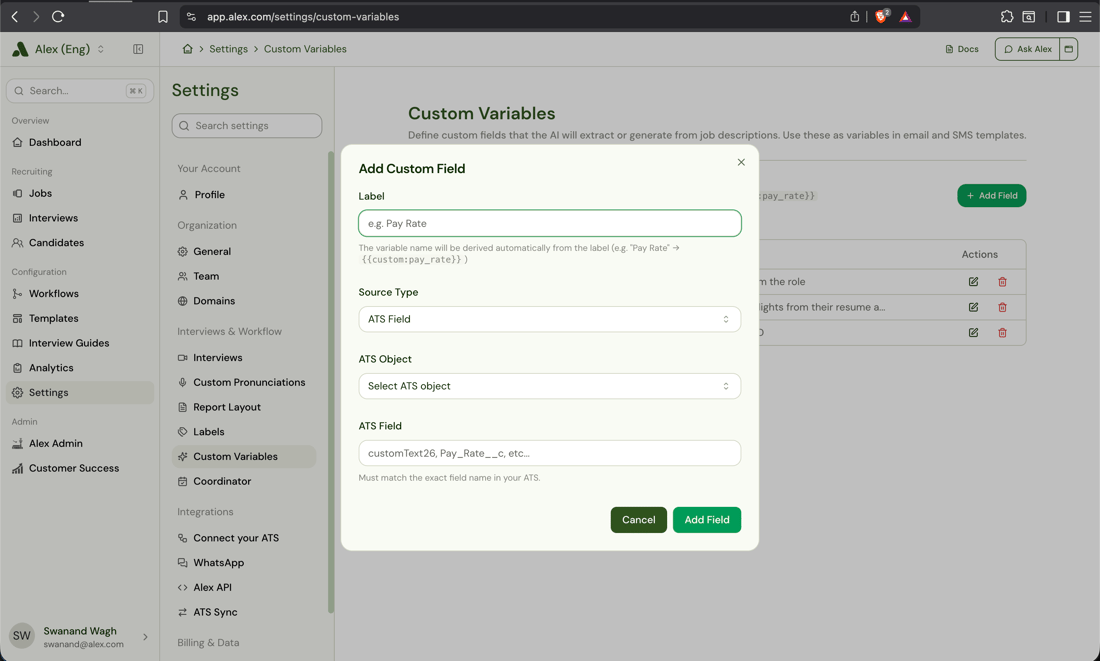
Task: Delete the 'the role' variable row
Action: click(1002, 281)
